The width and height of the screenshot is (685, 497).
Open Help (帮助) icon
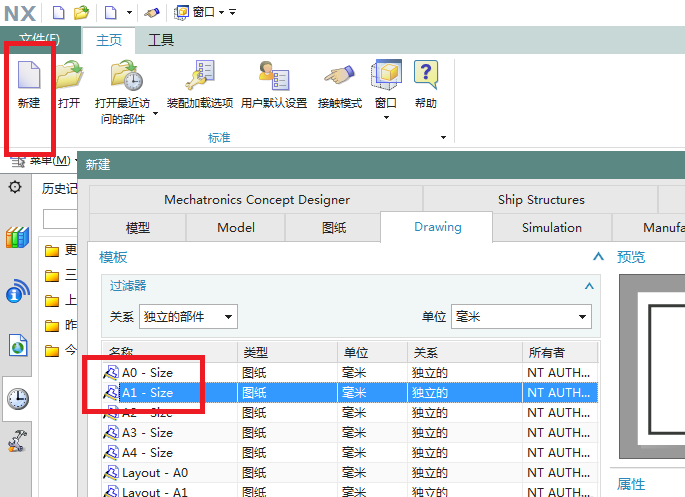tap(426, 75)
